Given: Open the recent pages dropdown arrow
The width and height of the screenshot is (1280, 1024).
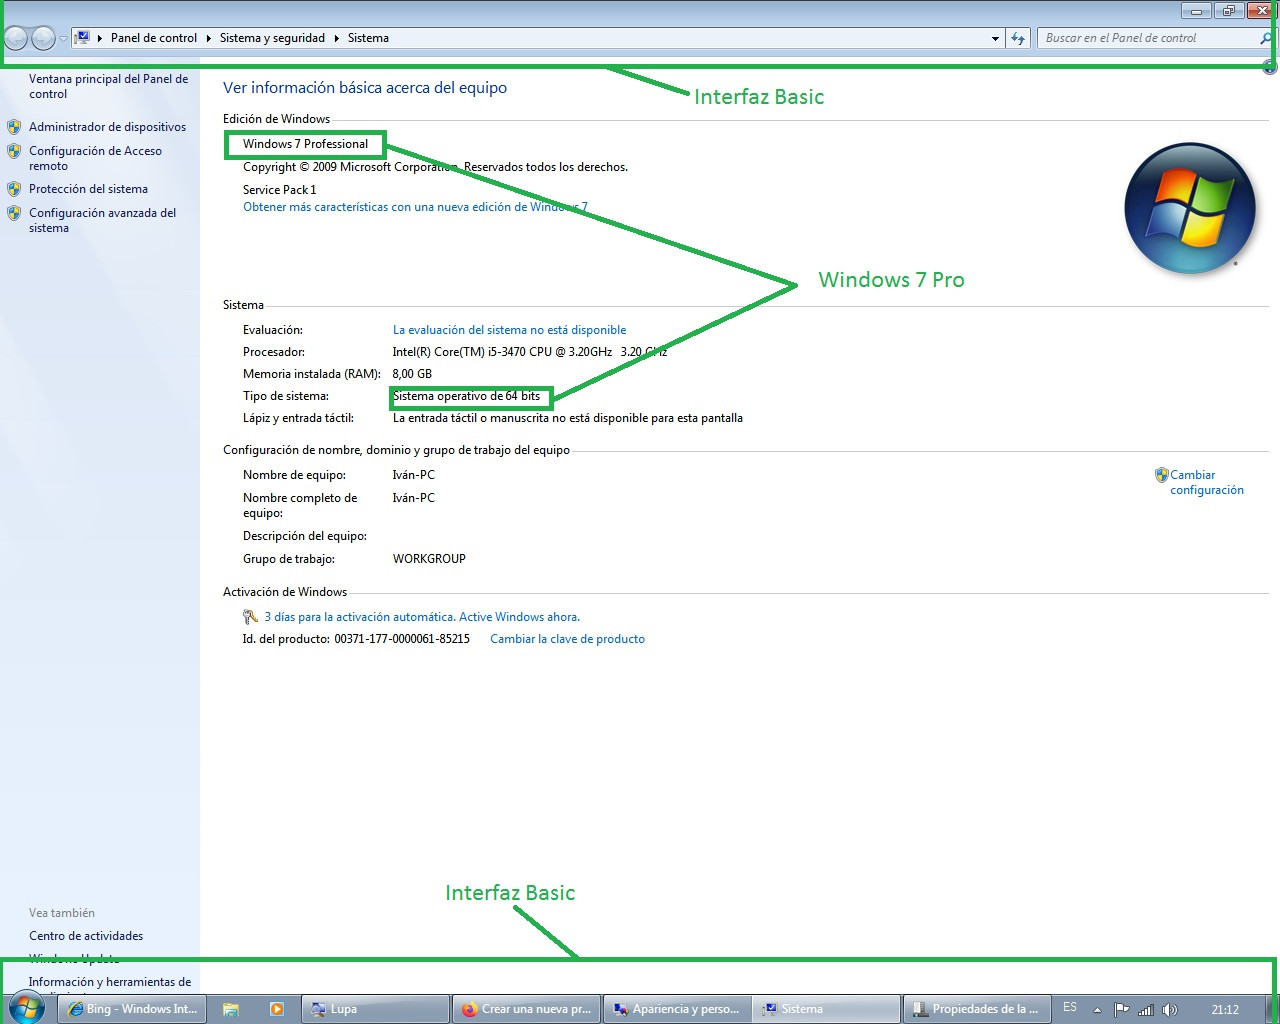Looking at the screenshot, I should [x=63, y=39].
